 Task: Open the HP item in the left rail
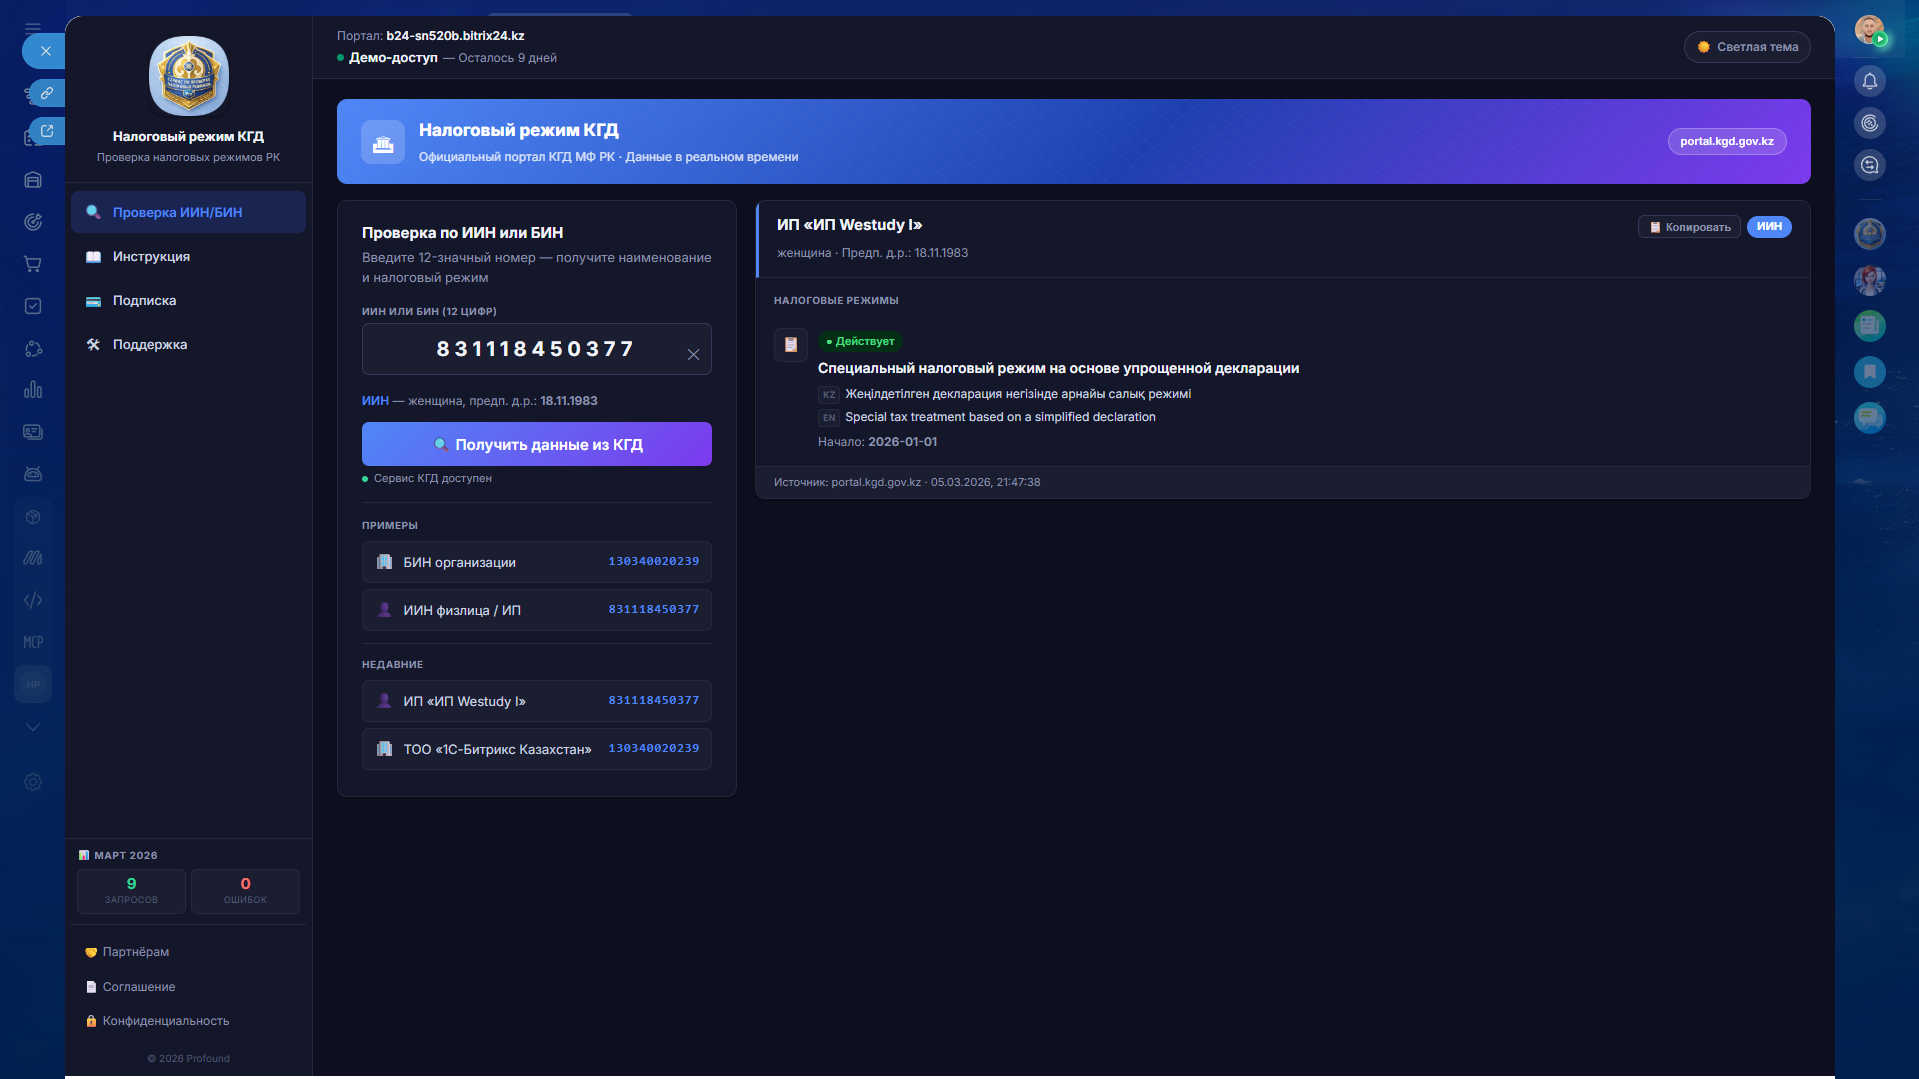click(x=33, y=684)
